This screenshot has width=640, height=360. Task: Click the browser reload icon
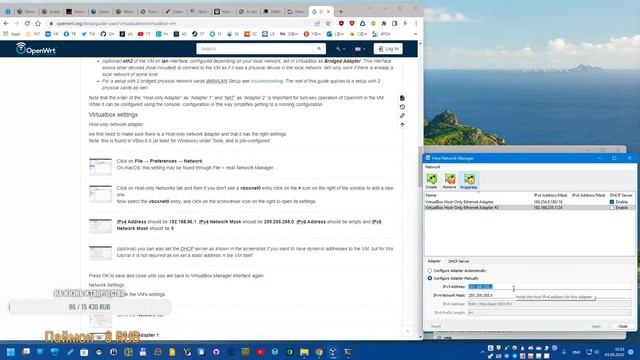[27, 24]
